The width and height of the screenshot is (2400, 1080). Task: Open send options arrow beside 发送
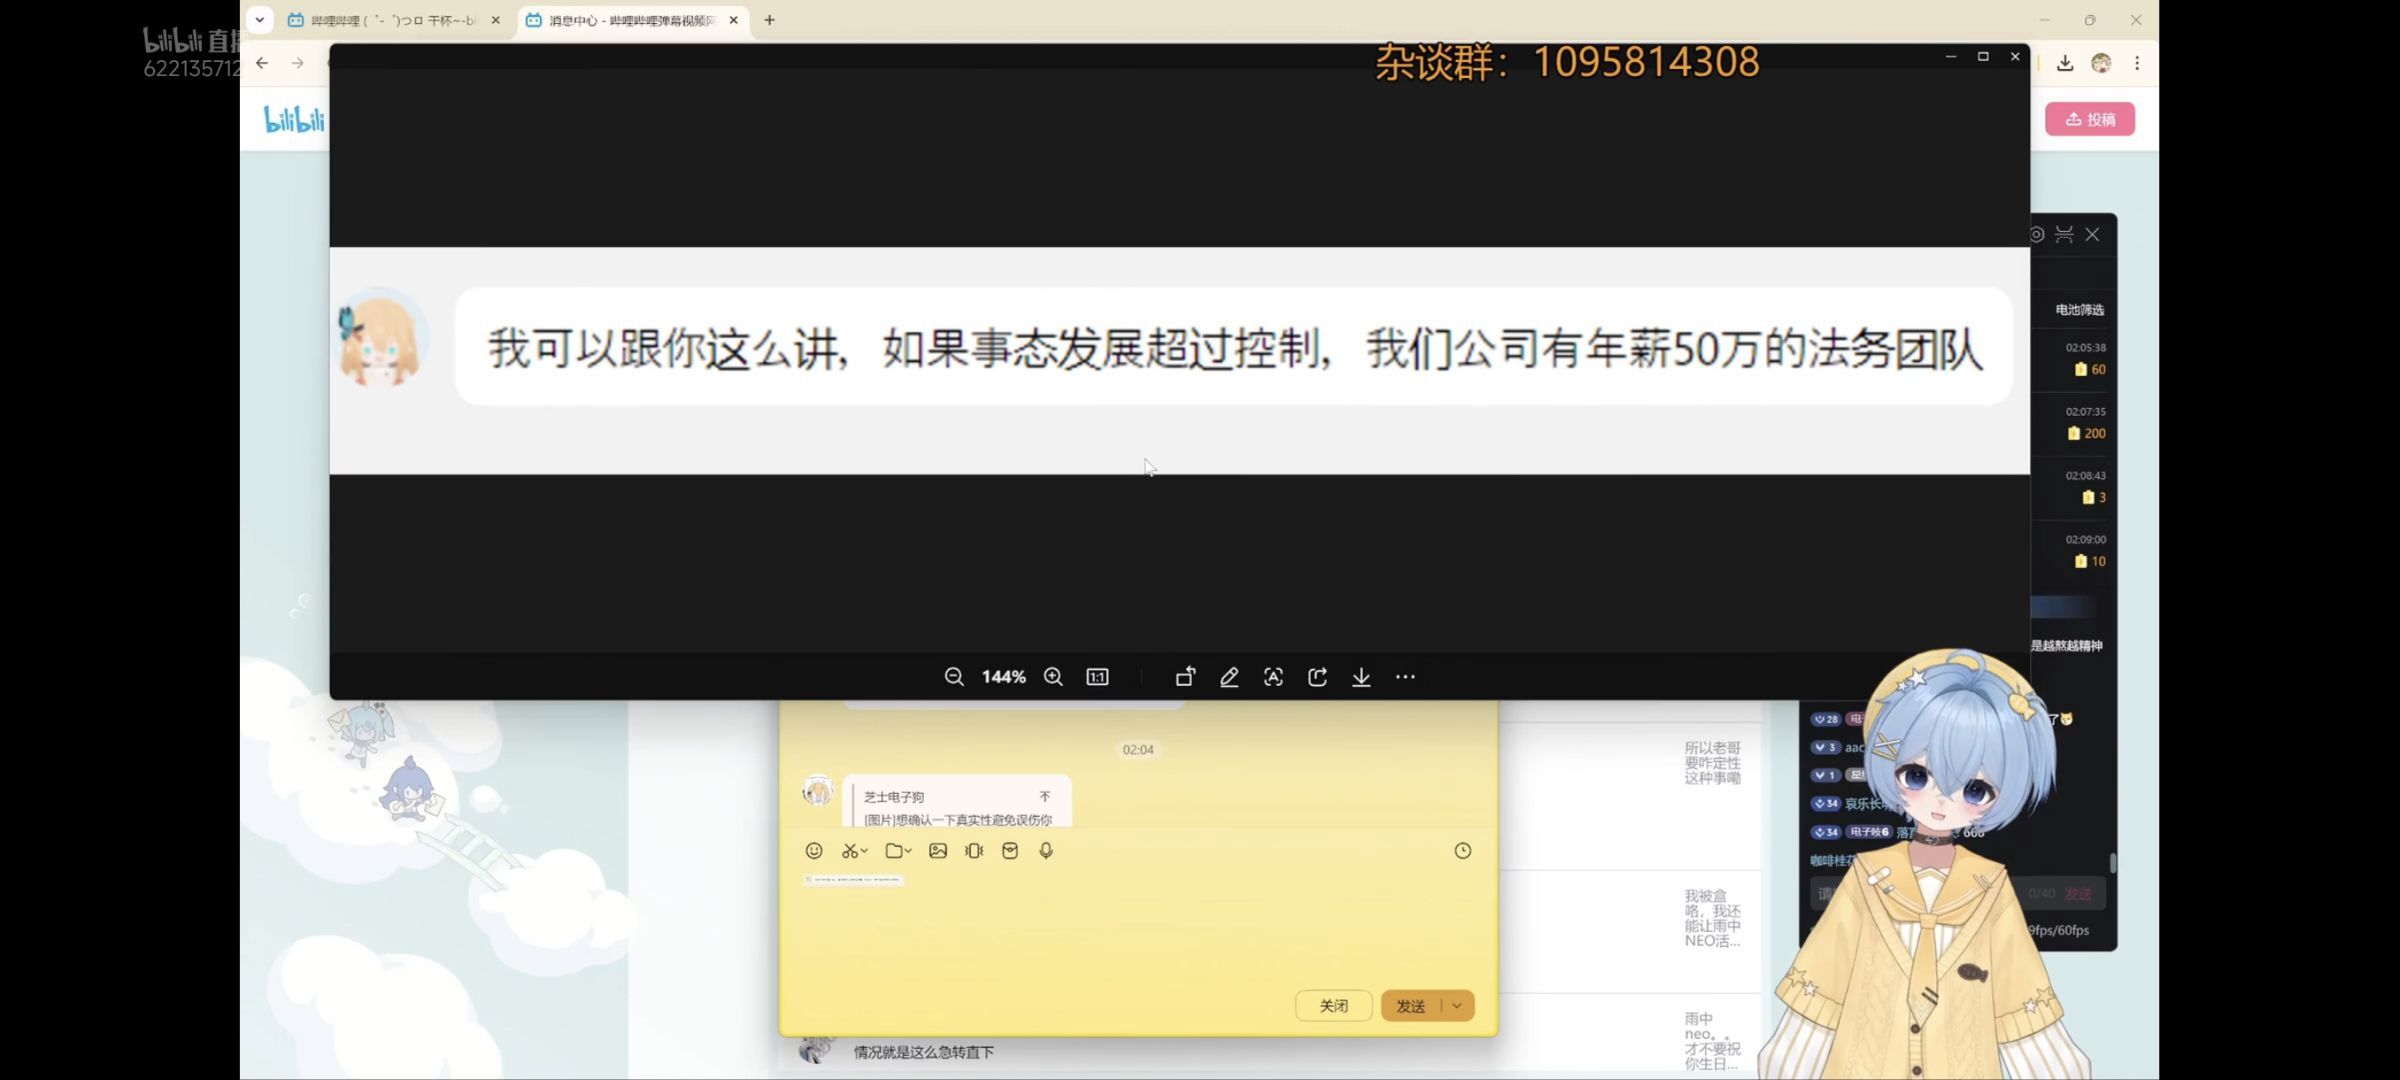[1457, 1006]
